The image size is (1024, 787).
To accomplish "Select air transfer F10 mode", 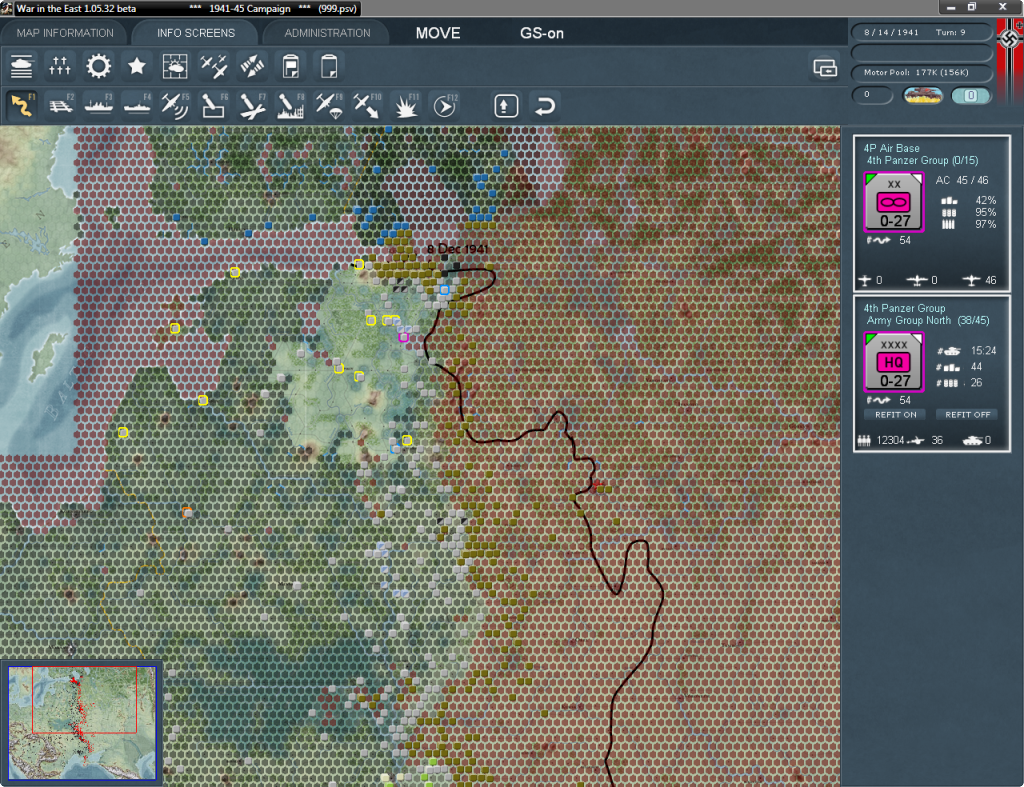I will (x=367, y=105).
